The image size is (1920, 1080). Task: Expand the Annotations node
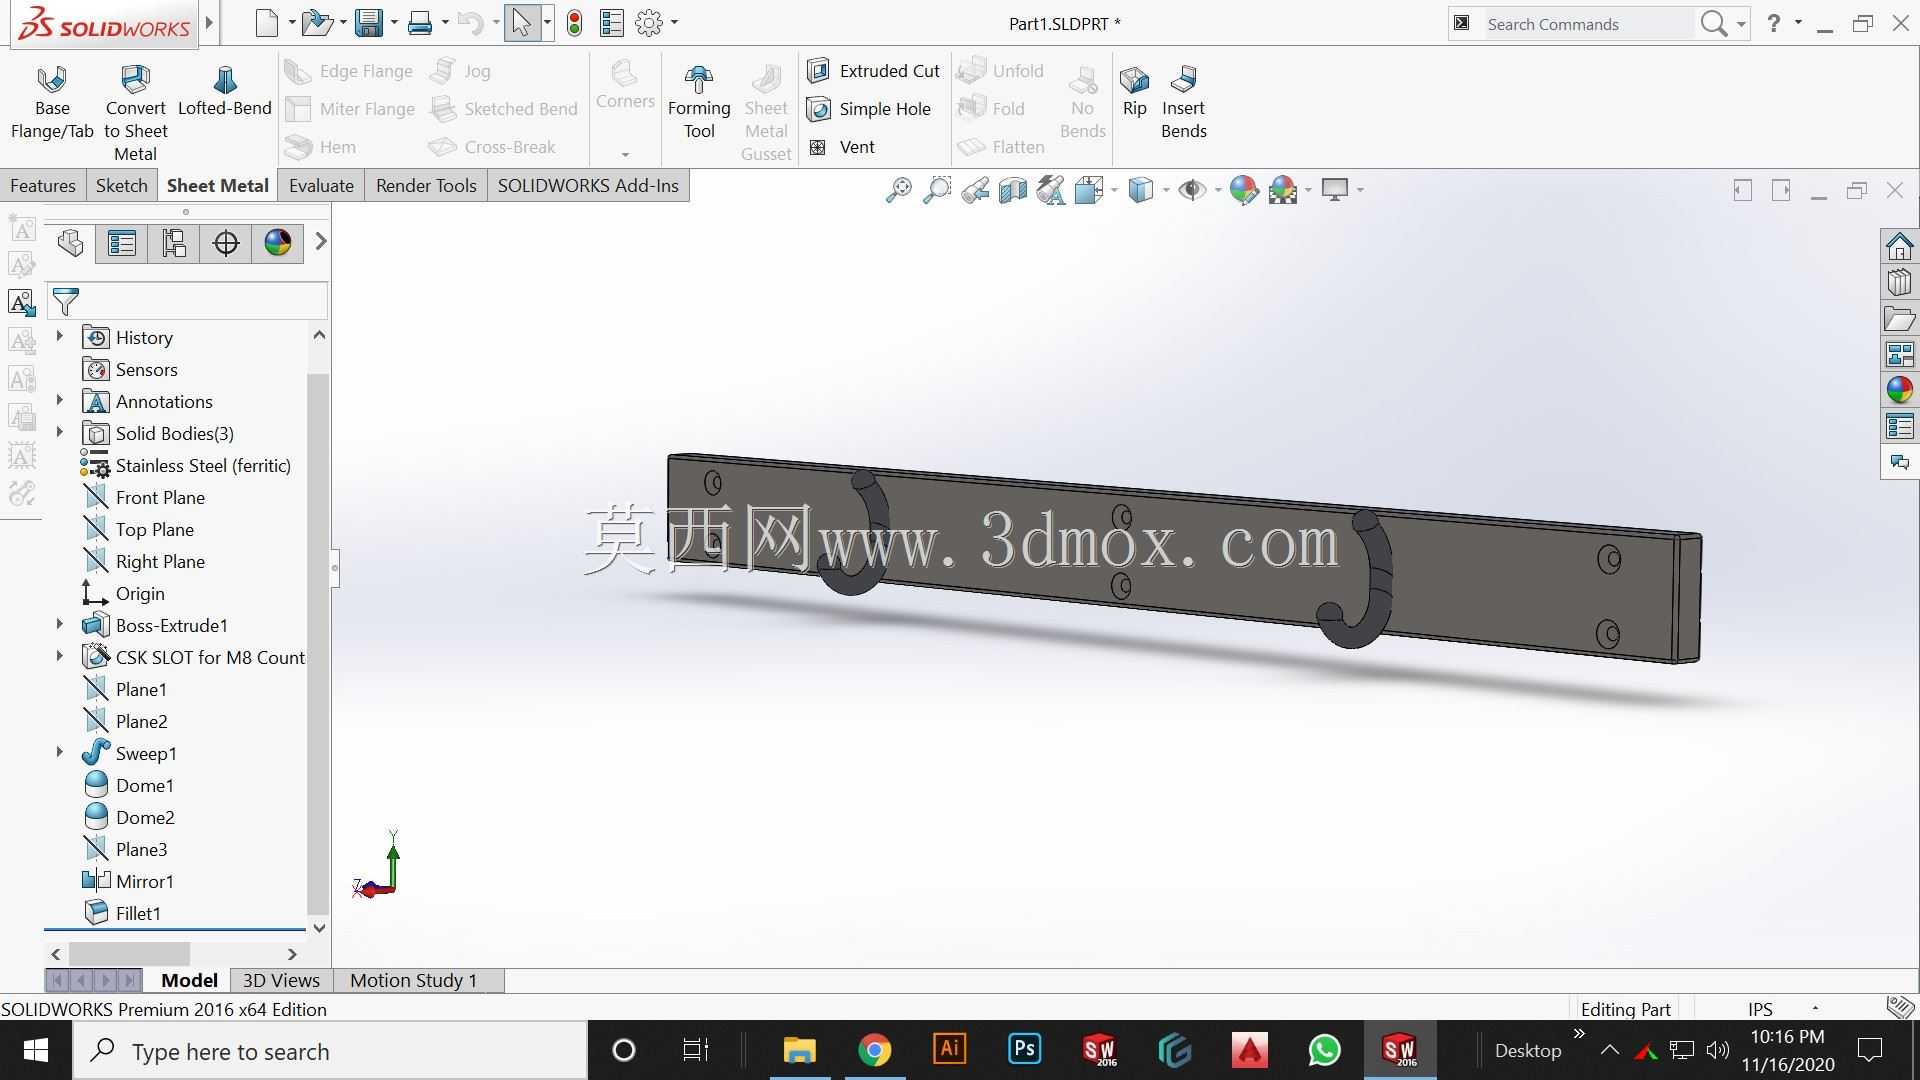(x=59, y=401)
